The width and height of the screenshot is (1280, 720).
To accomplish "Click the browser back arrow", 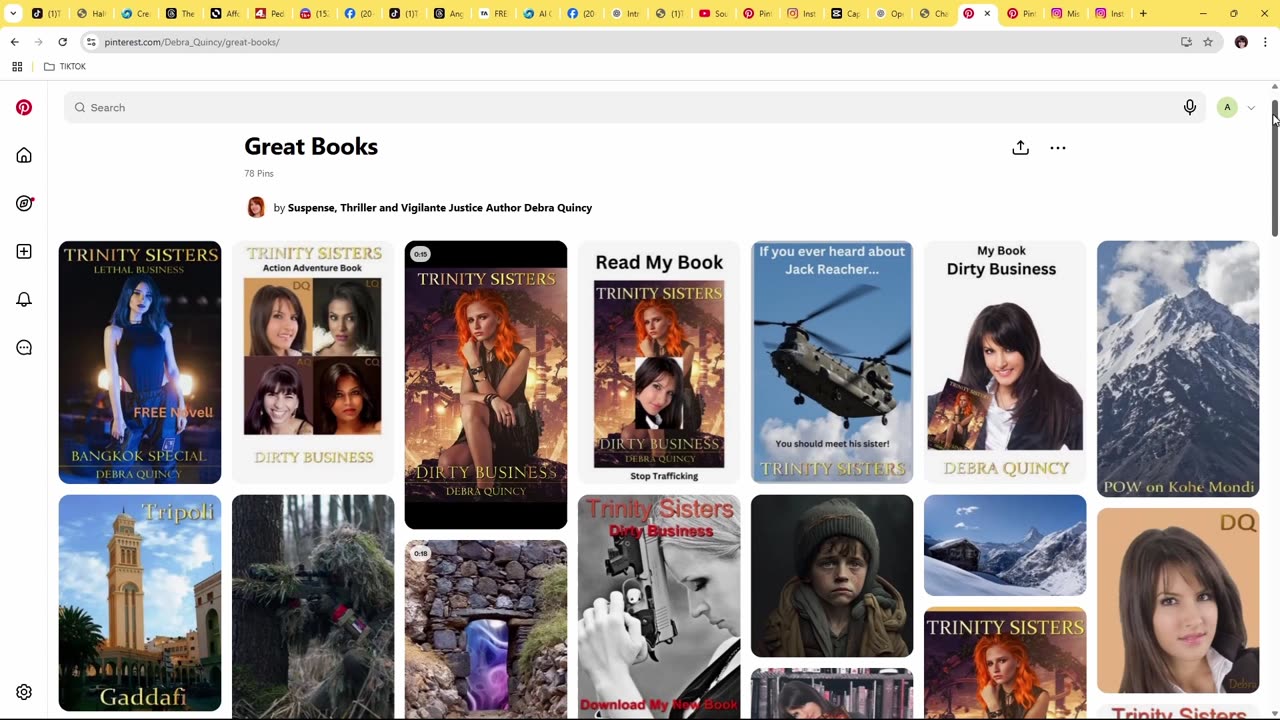I will (14, 42).
